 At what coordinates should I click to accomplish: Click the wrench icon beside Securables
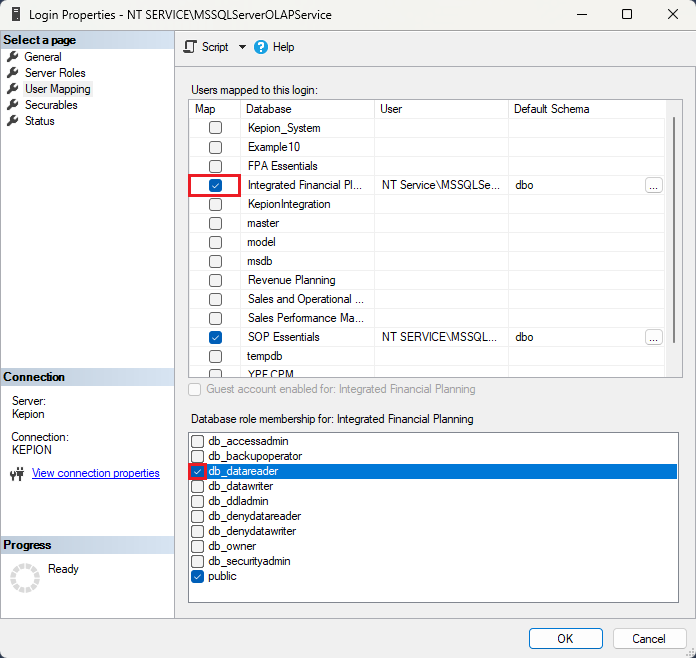pos(13,104)
